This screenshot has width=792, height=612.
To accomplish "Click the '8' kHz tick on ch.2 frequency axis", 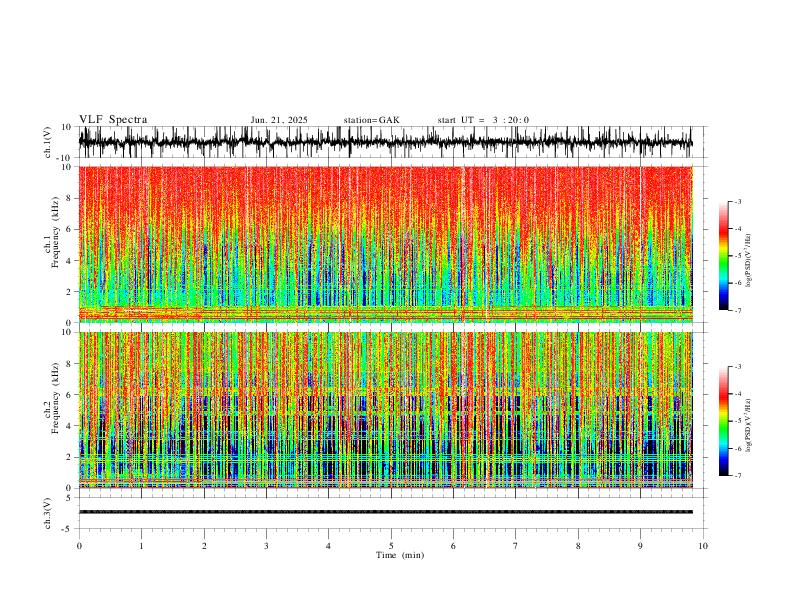I will pyautogui.click(x=69, y=364).
